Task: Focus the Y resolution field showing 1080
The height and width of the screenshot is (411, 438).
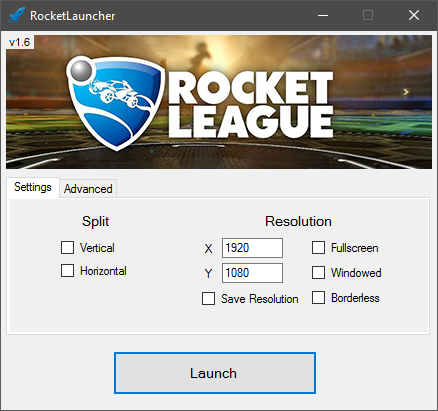Action: (x=252, y=273)
